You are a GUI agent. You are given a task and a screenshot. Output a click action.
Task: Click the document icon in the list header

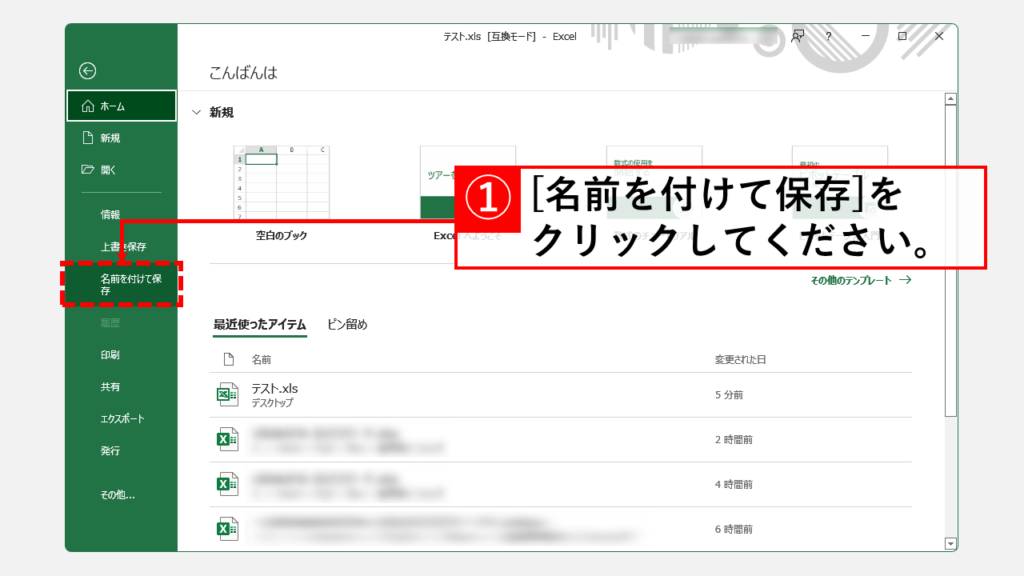228,359
